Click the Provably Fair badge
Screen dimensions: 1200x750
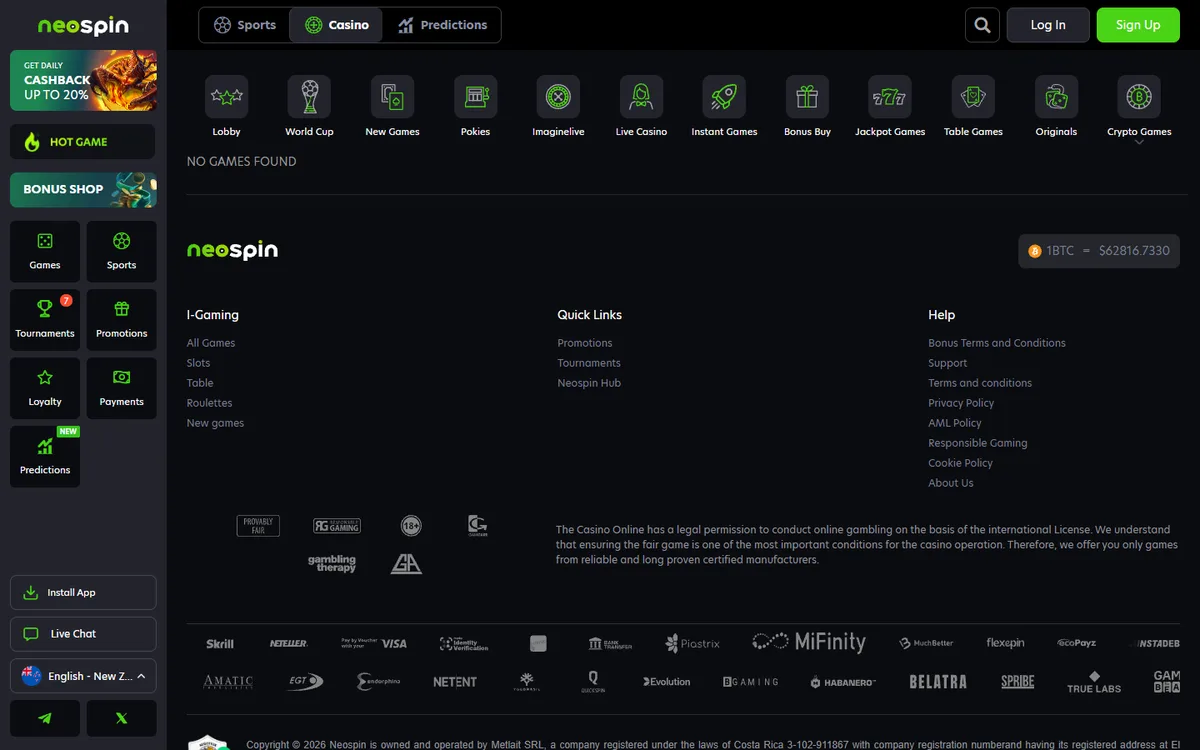click(x=258, y=525)
